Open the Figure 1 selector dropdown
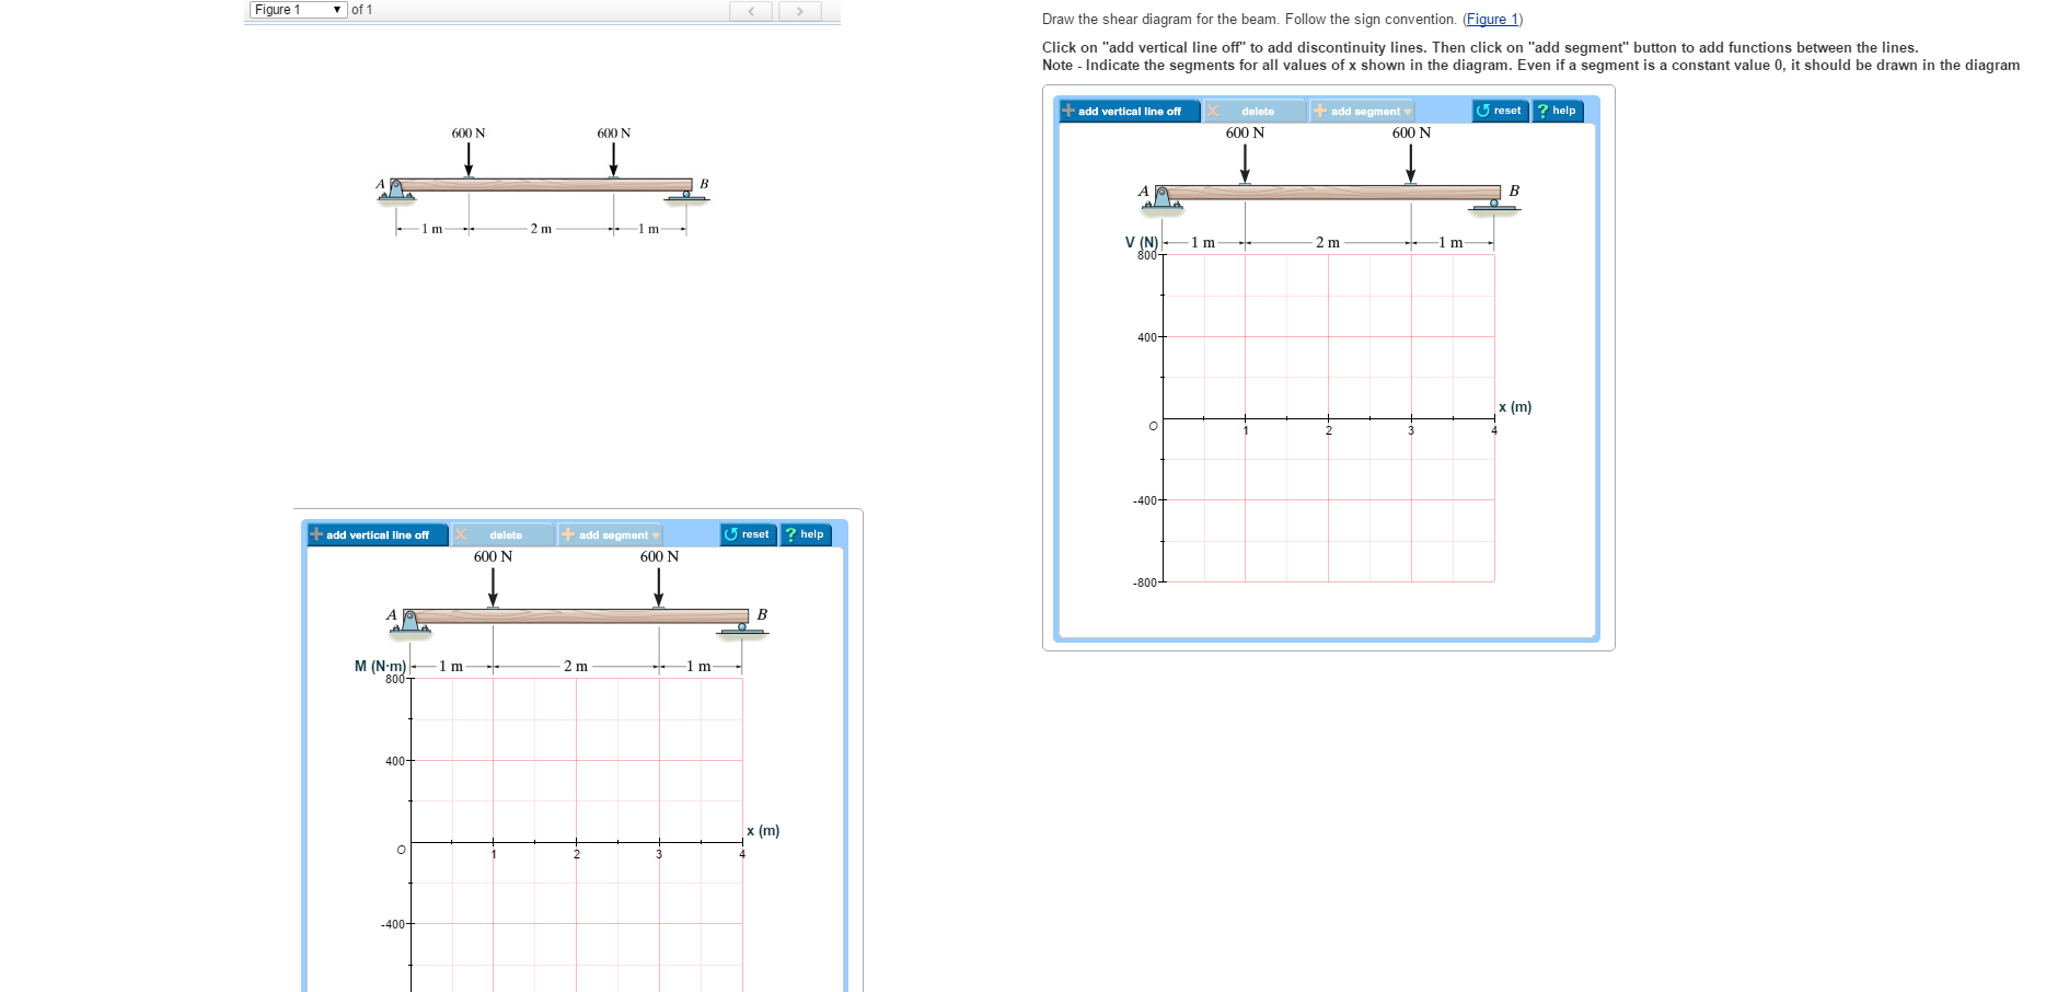2046x992 pixels. 297,10
